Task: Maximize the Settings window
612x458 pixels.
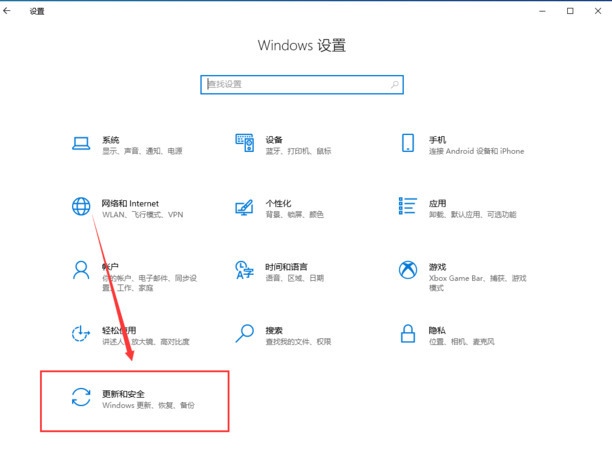Action: [570, 11]
